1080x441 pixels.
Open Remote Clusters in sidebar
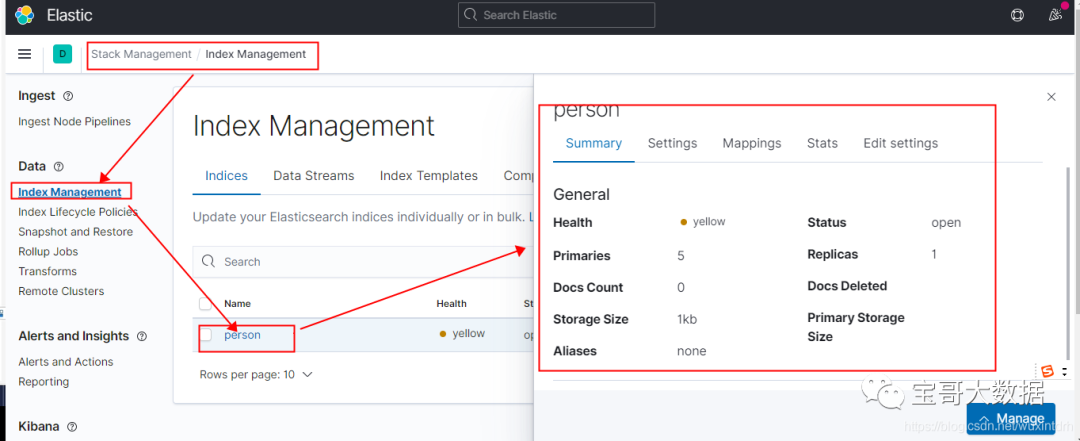coord(61,291)
